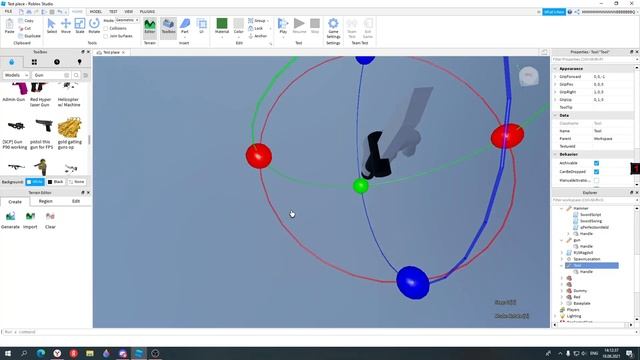Open Windows Start menu
Screen dimensions: 640x360
pos(8,353)
